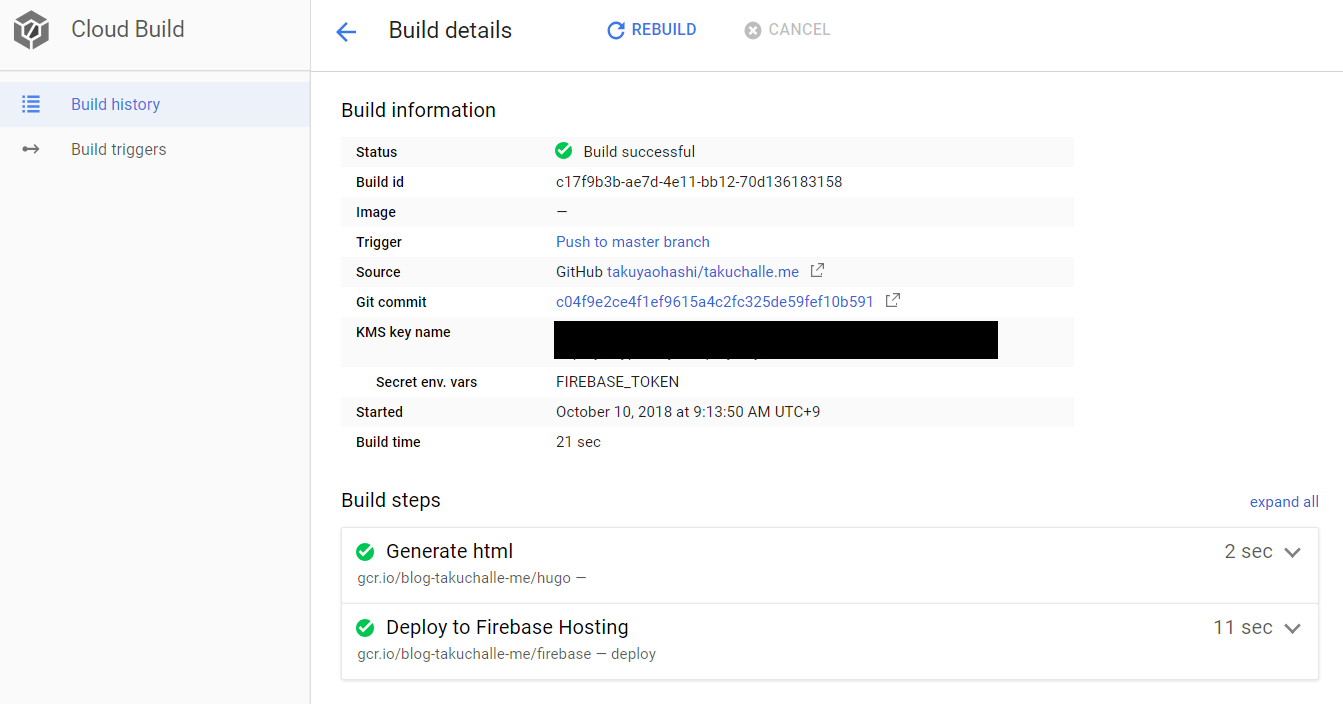Go back using the left arrow
1343x704 pixels.
coord(346,32)
